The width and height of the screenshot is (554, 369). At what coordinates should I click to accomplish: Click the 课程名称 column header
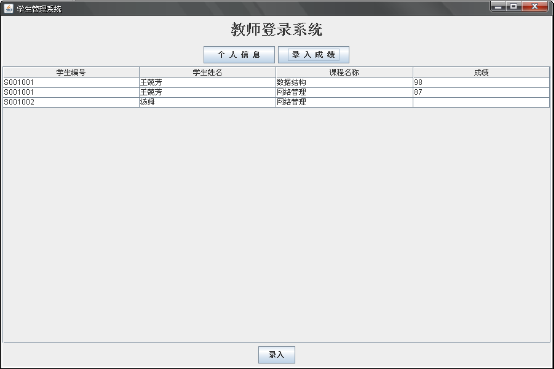click(344, 72)
